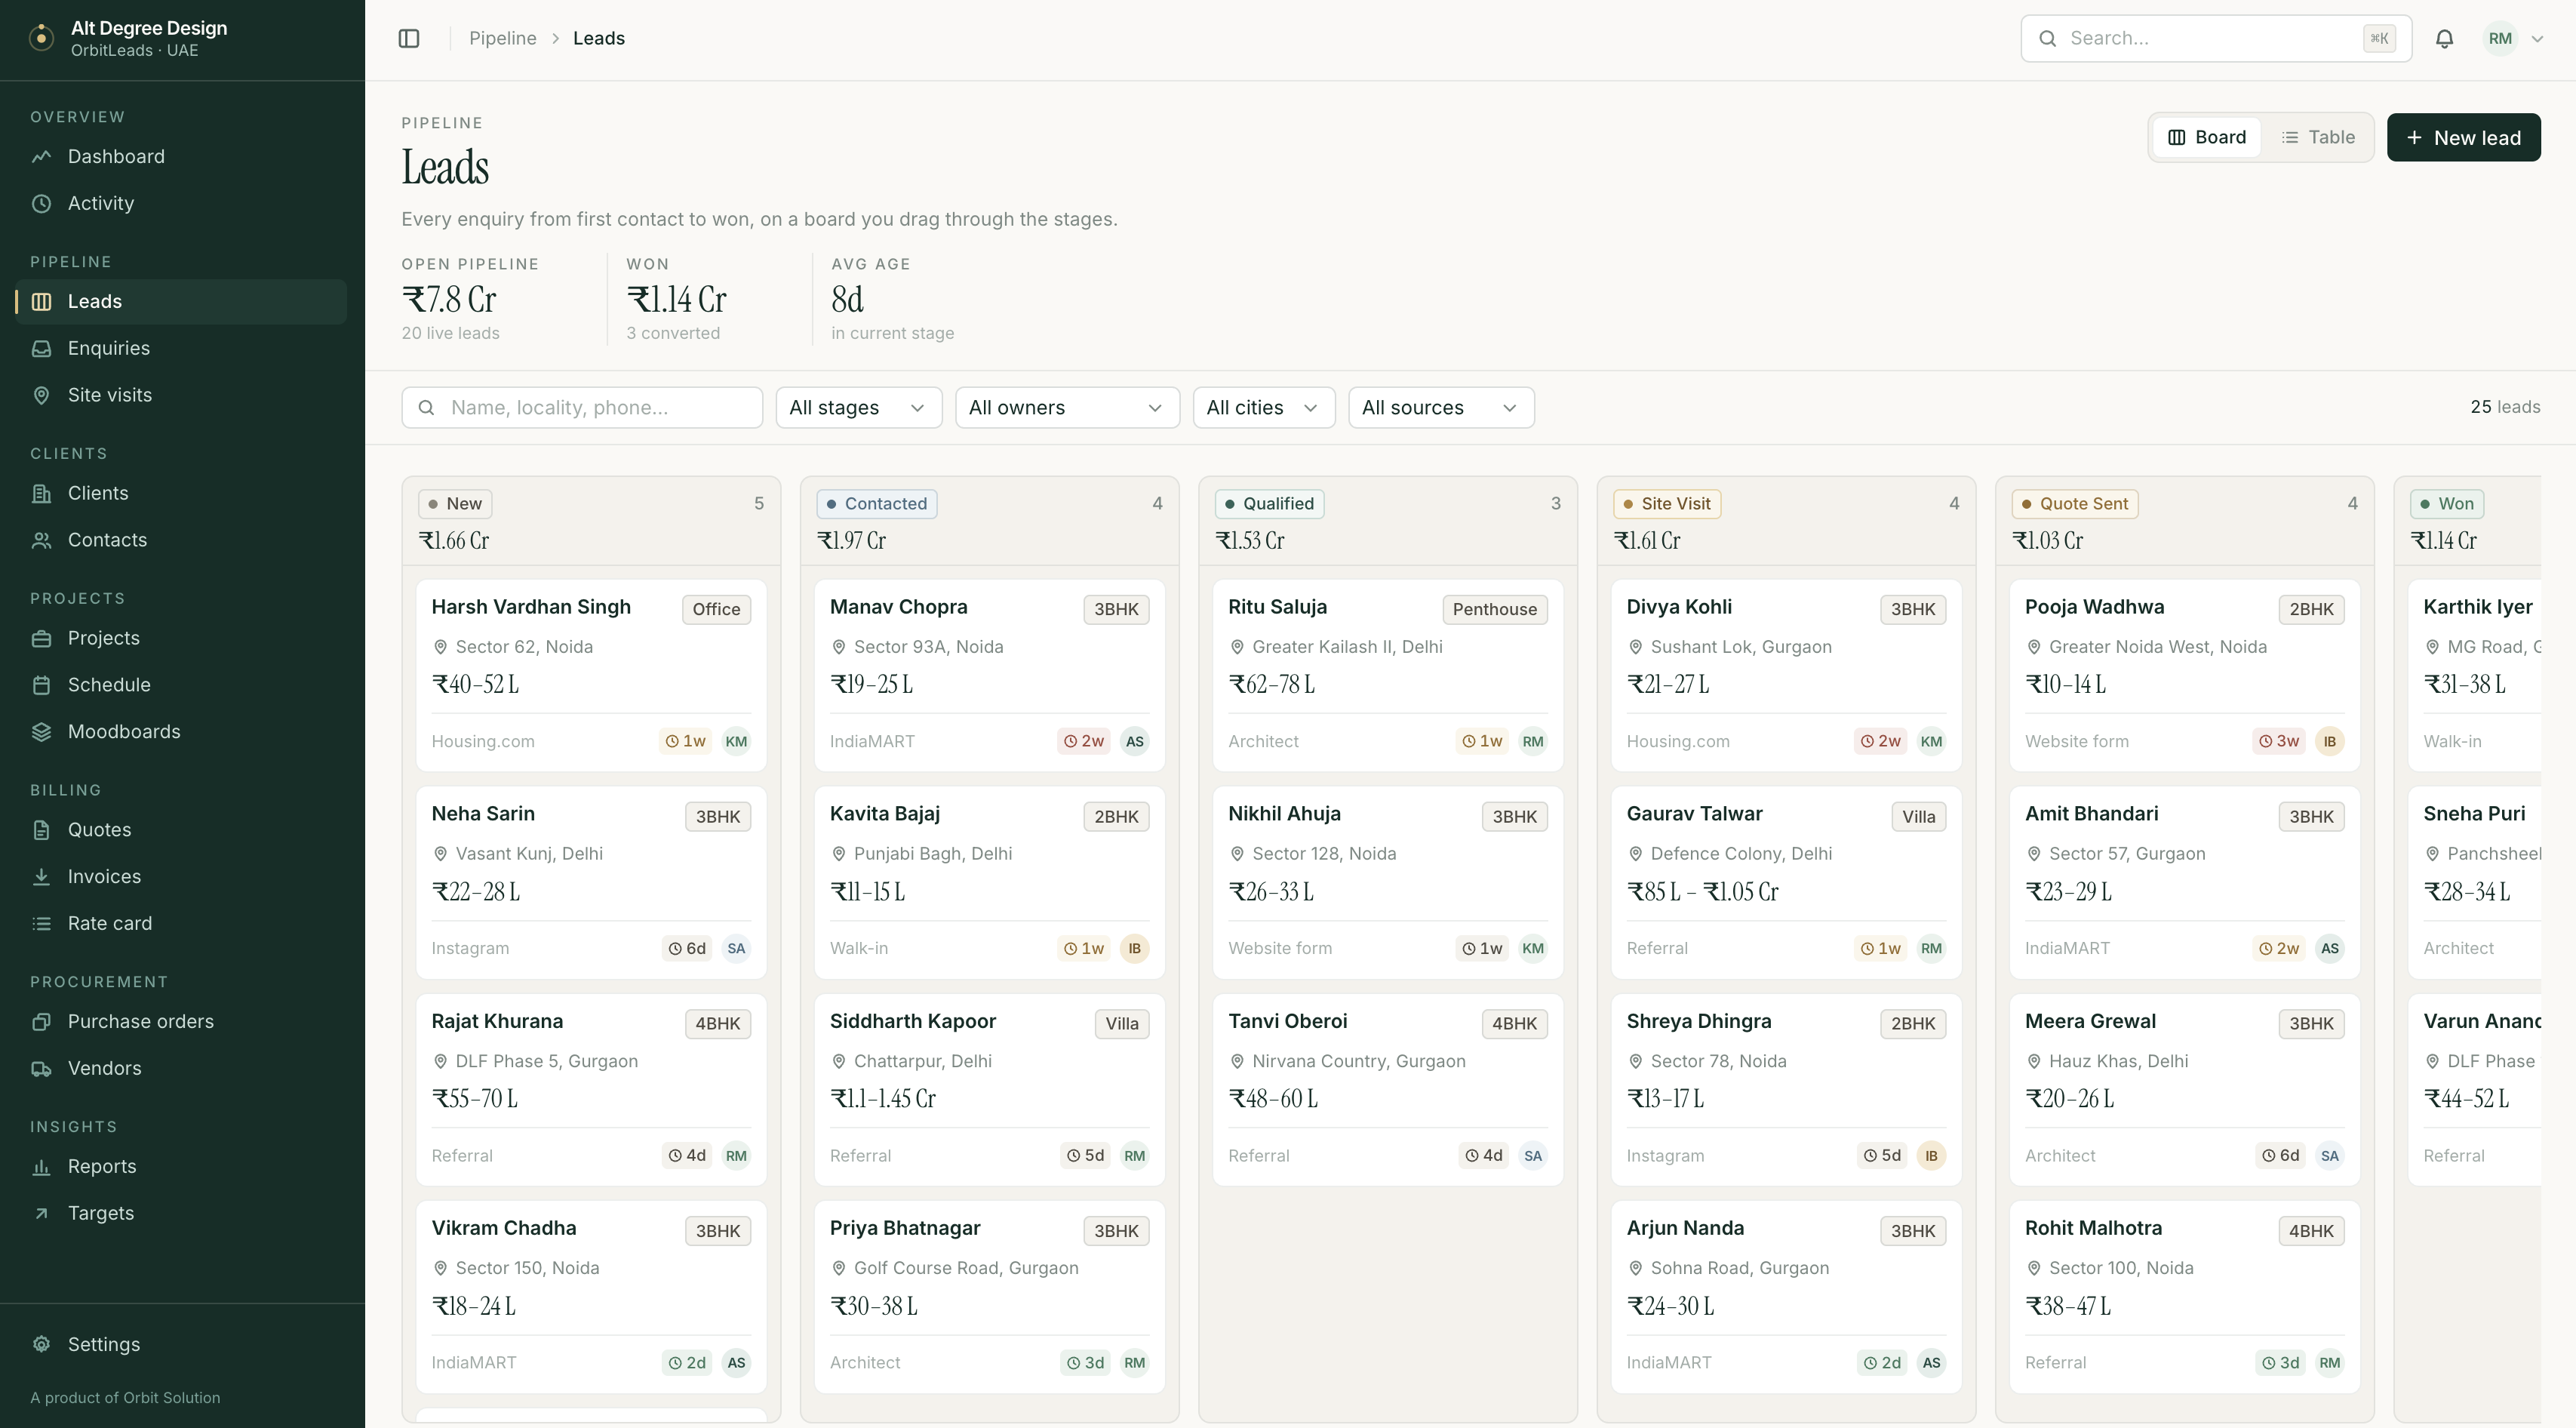
Task: Click the Contacts people icon
Action: click(x=41, y=540)
